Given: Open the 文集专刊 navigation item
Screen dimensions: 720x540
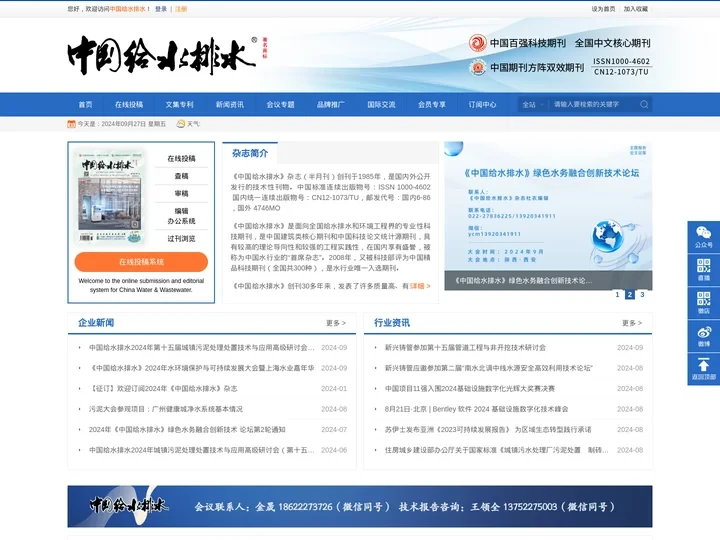Looking at the screenshot, I should [179, 105].
